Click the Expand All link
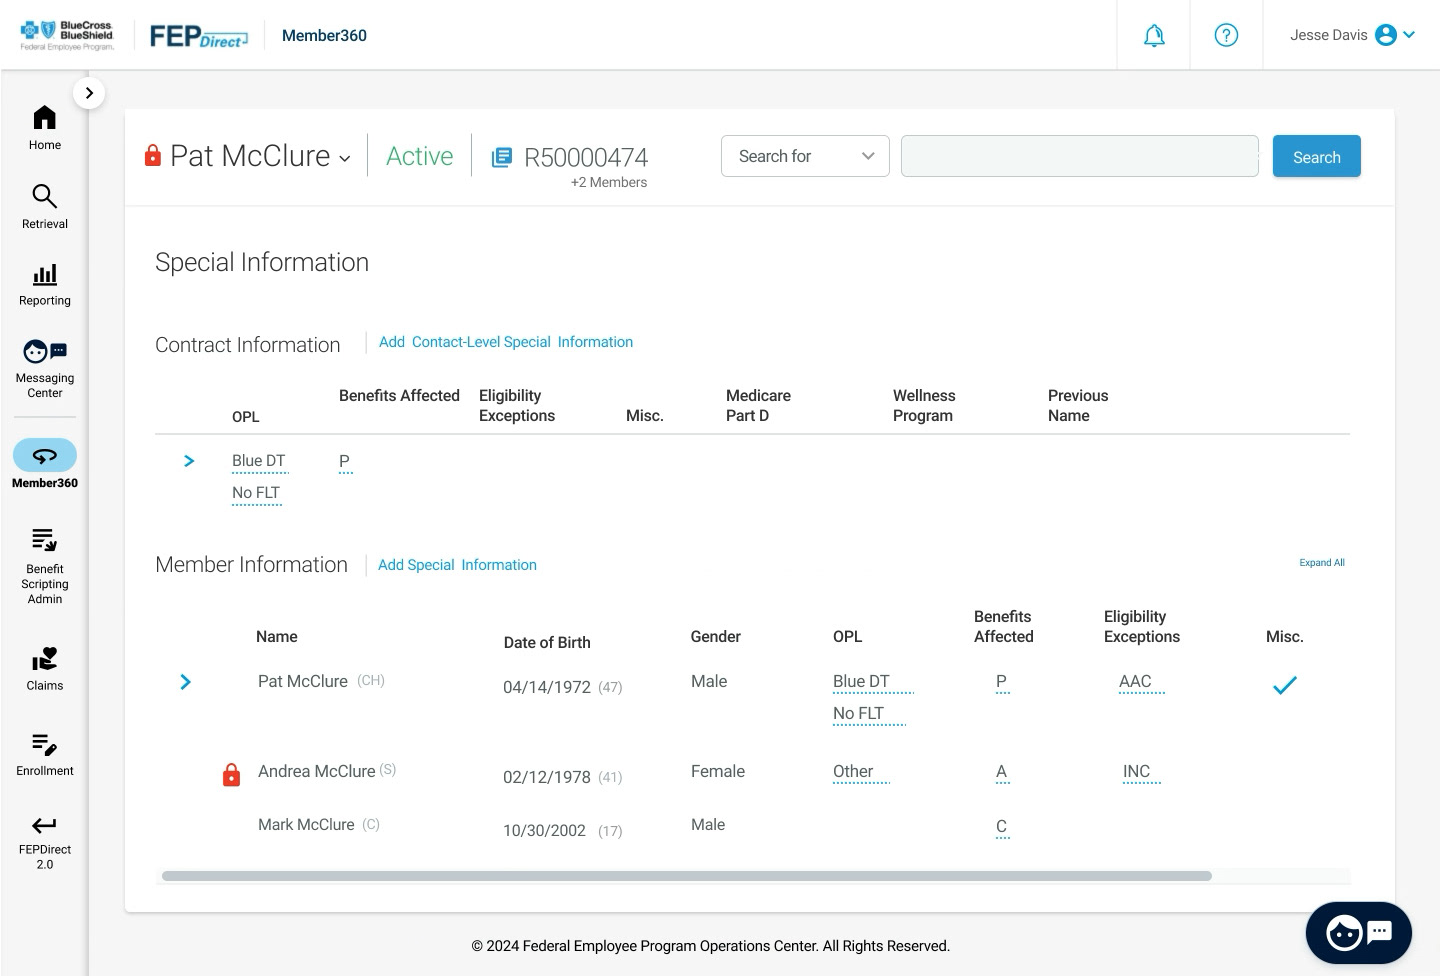The width and height of the screenshot is (1440, 980). (x=1321, y=563)
